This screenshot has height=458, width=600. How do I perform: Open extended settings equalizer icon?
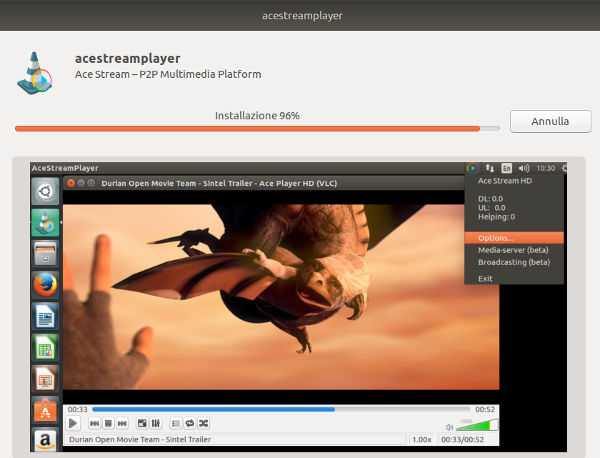[x=156, y=423]
